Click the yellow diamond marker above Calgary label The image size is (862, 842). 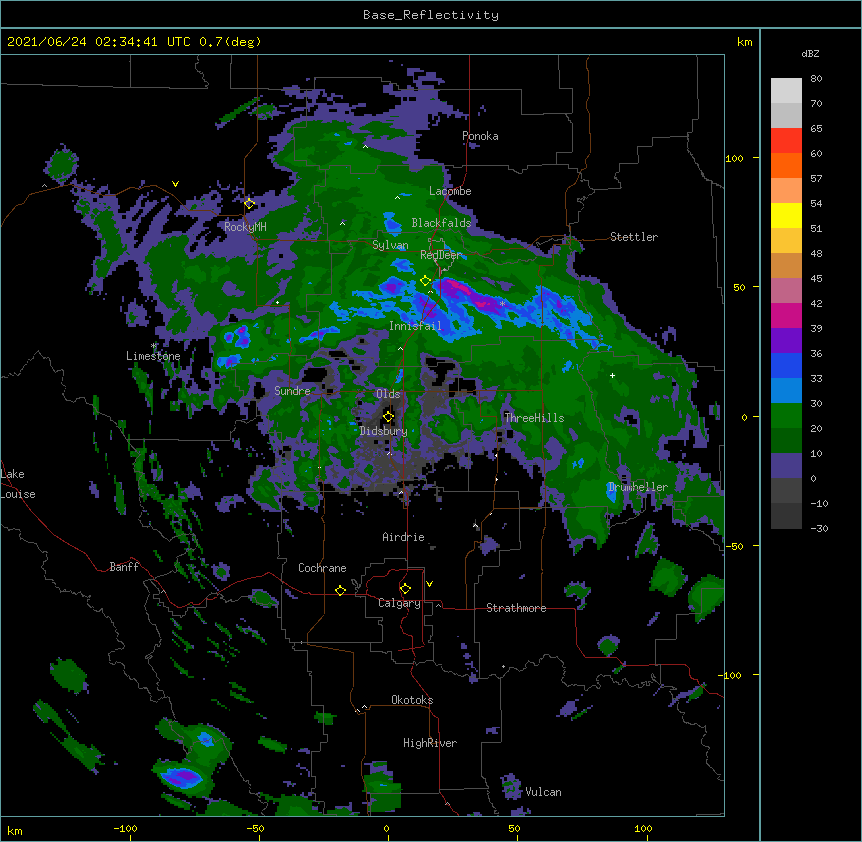(405, 589)
